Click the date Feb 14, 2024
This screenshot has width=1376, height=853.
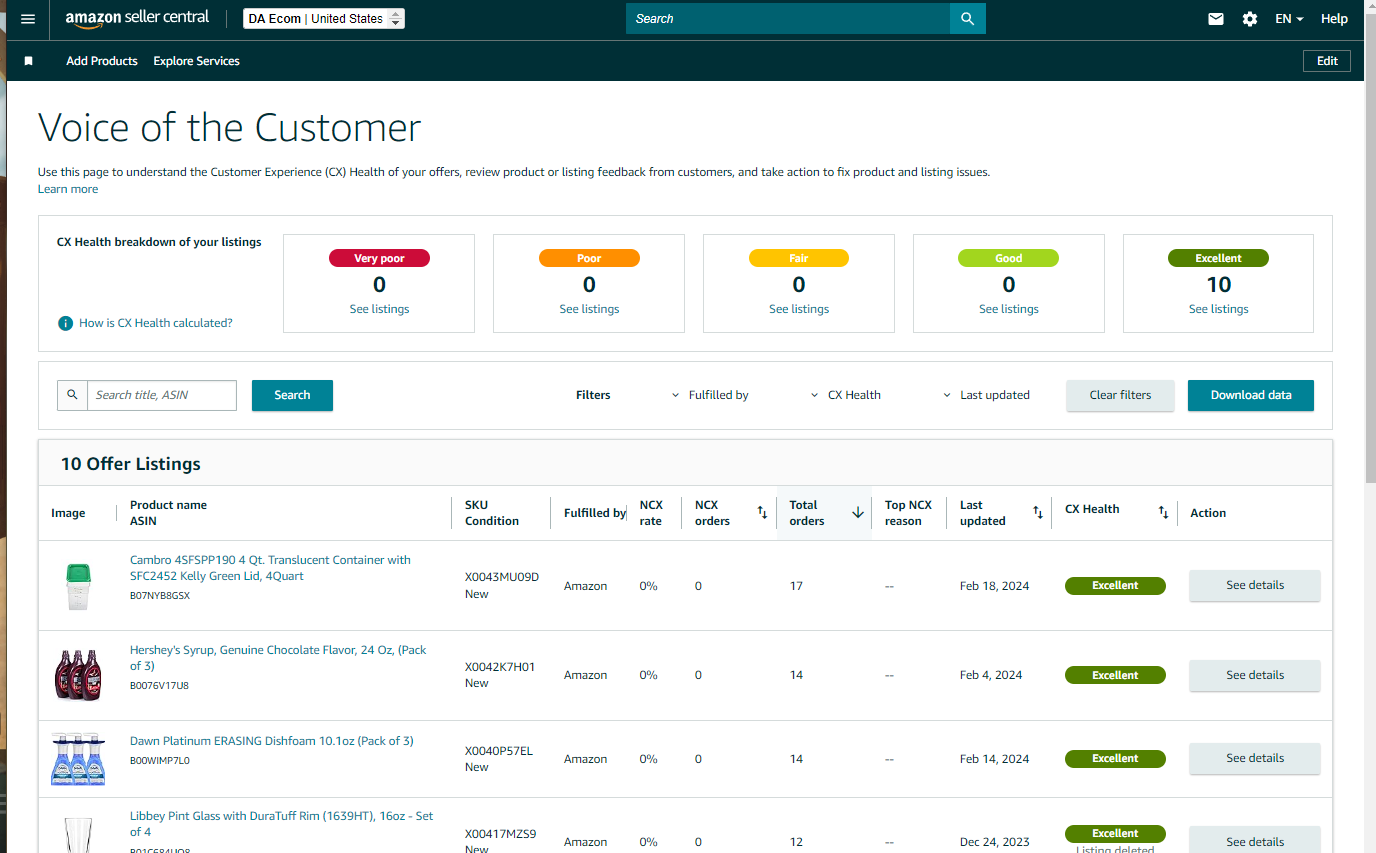coord(994,759)
